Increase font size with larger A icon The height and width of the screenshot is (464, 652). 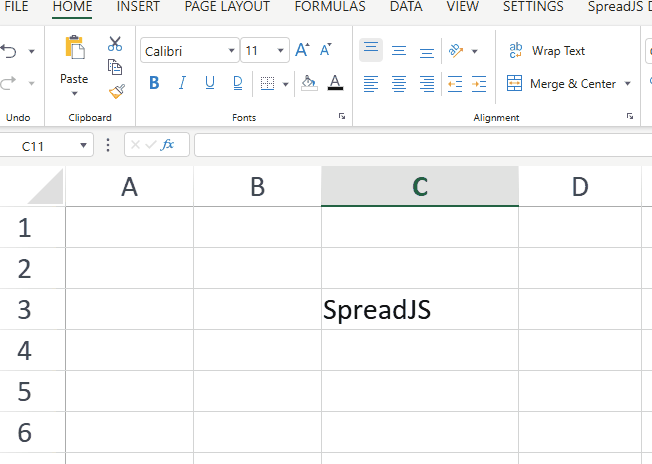(302, 50)
